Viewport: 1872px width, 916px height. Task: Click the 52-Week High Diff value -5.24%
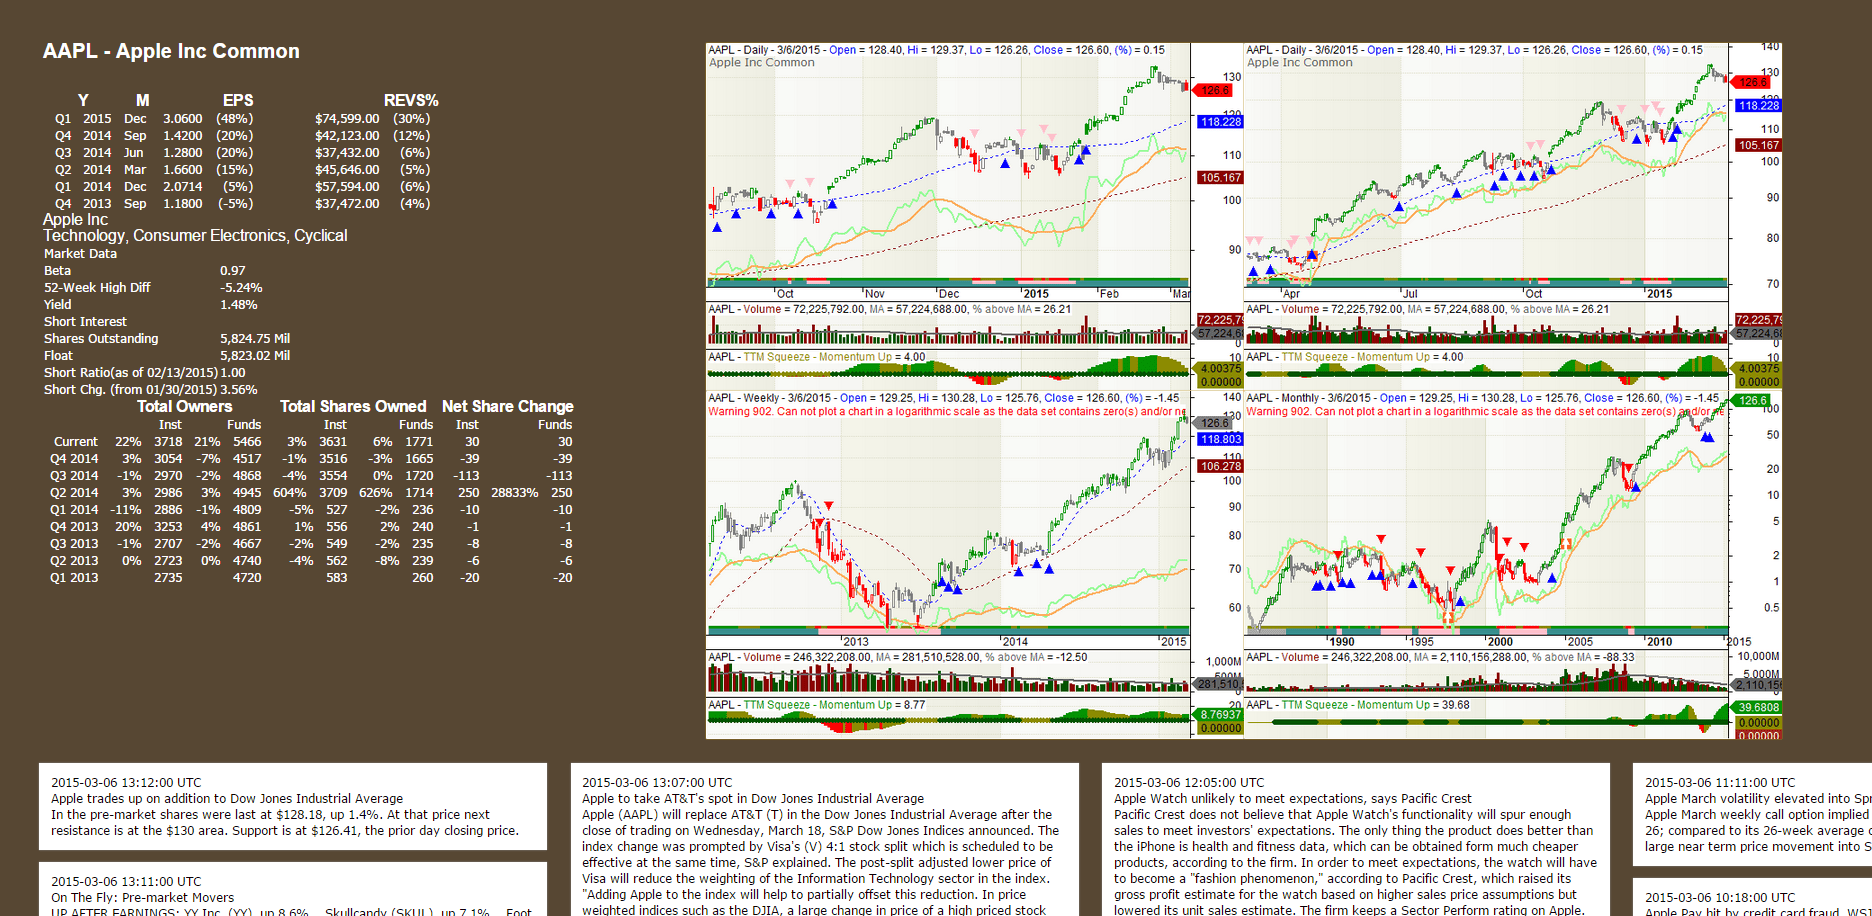click(241, 288)
